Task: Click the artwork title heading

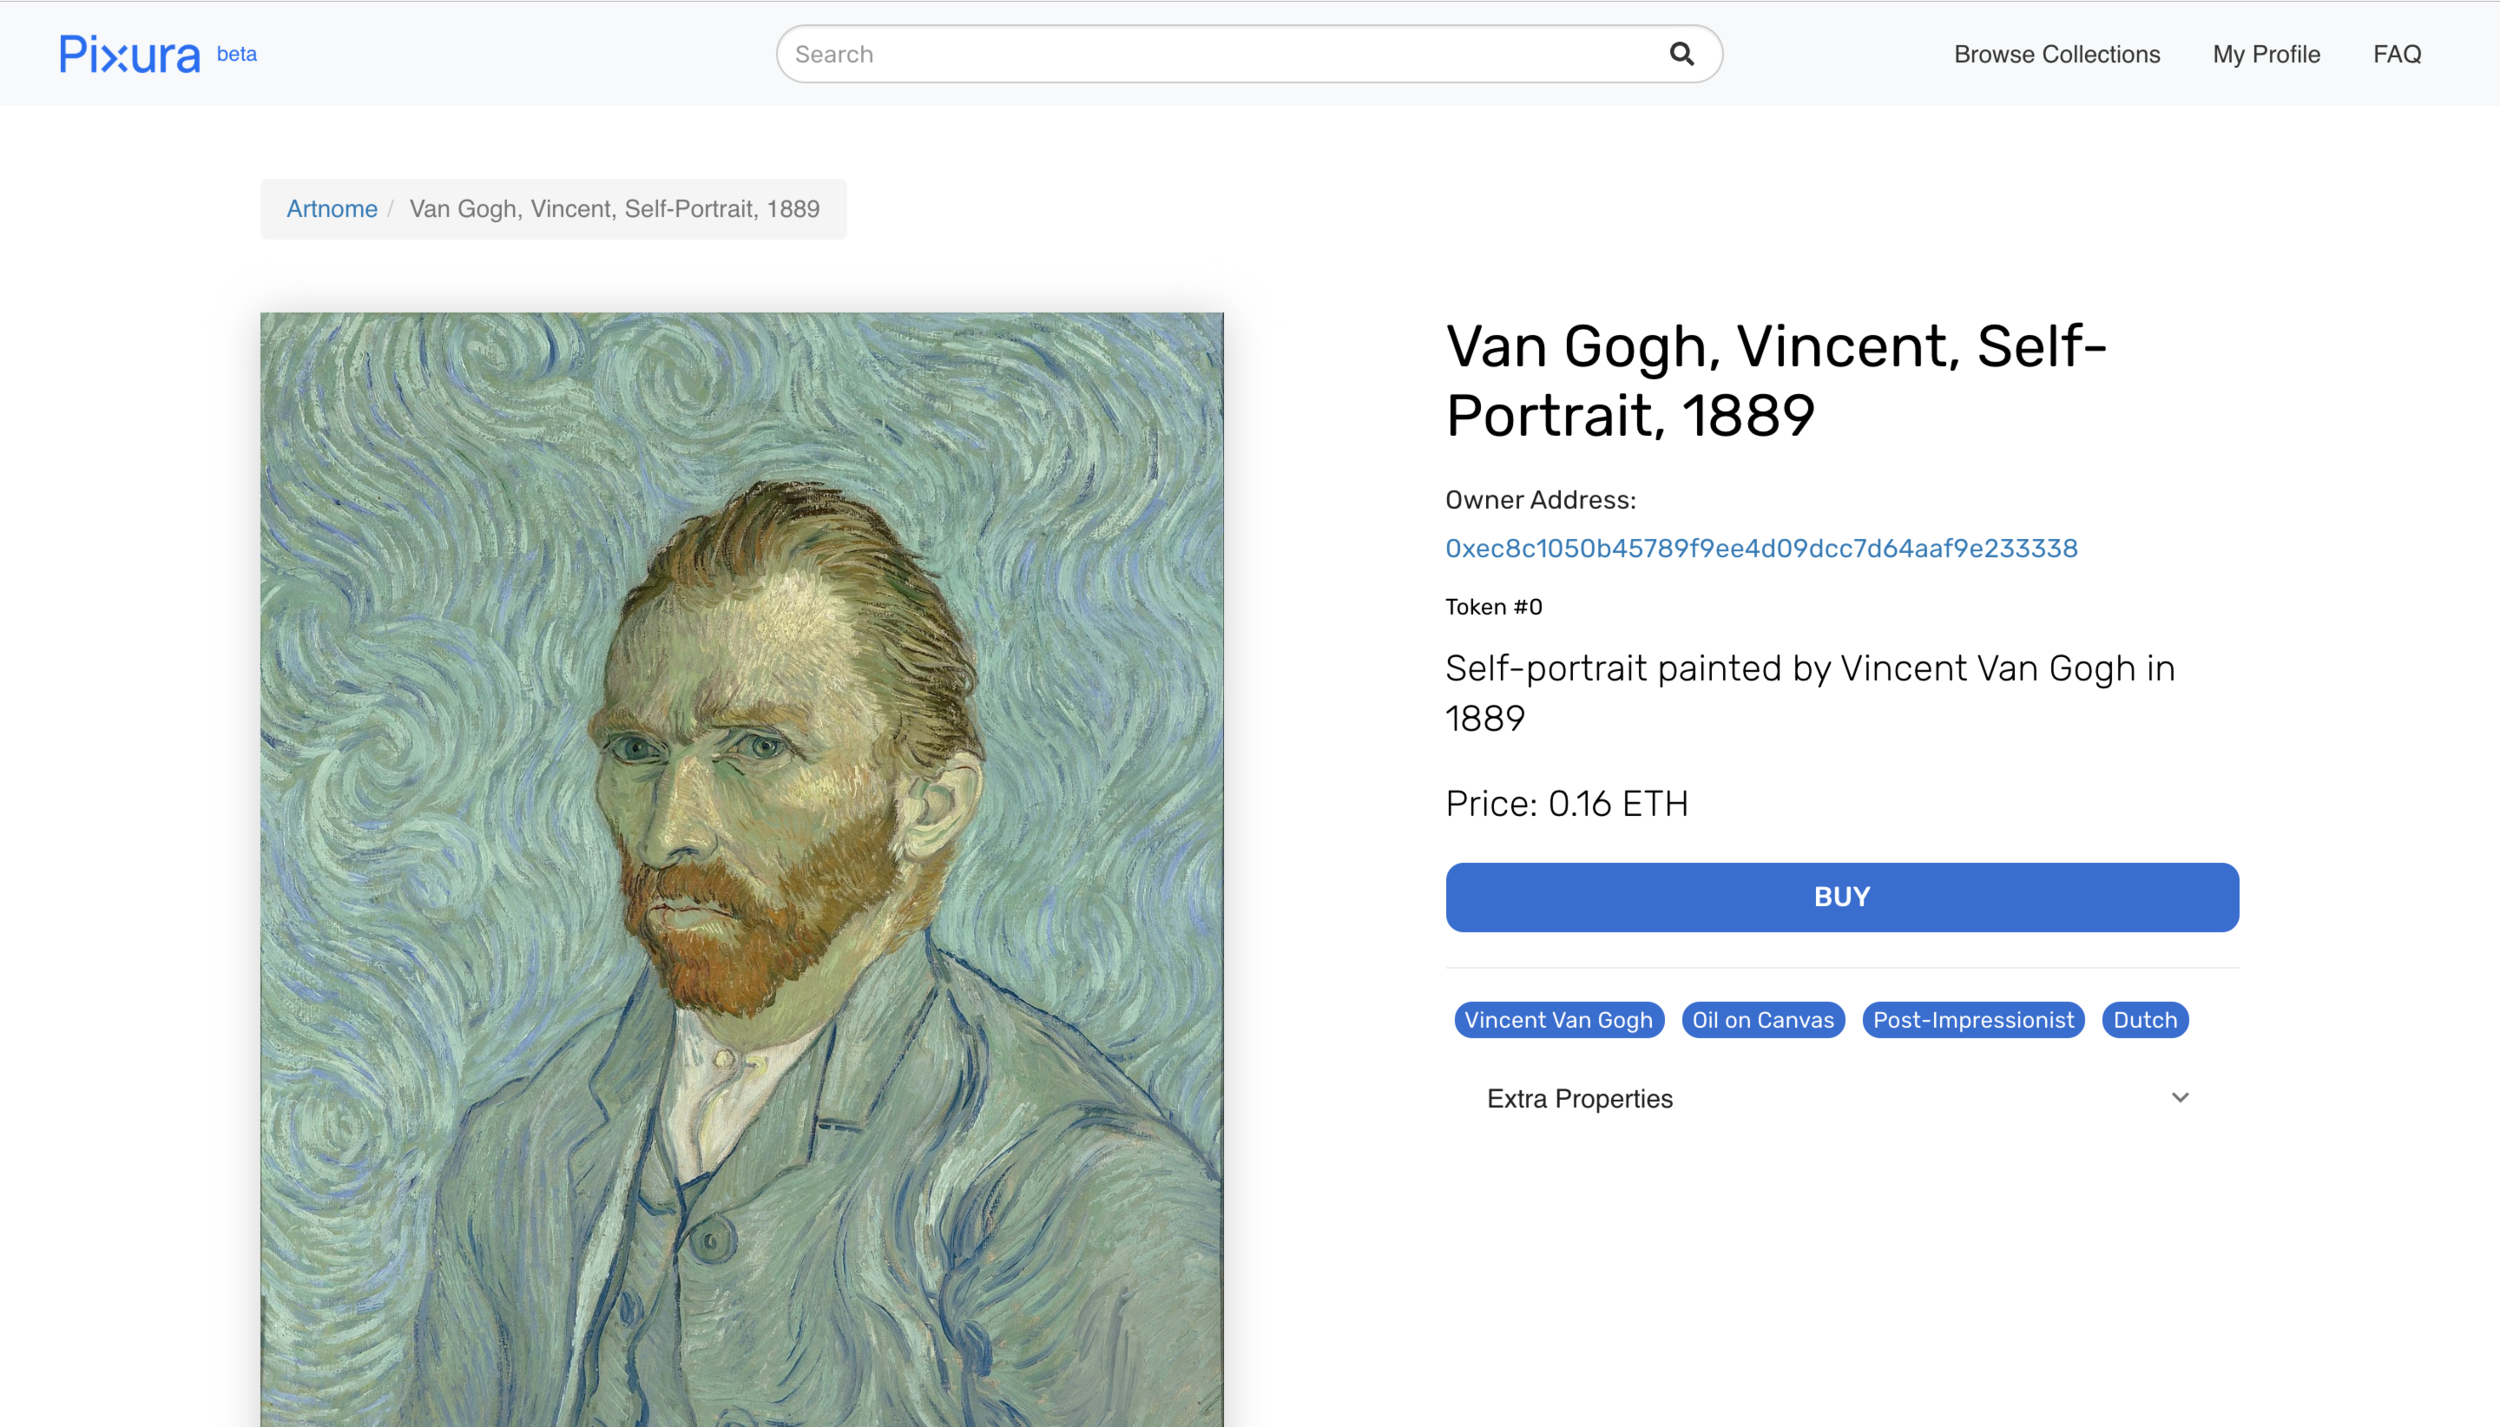Action: point(1776,380)
